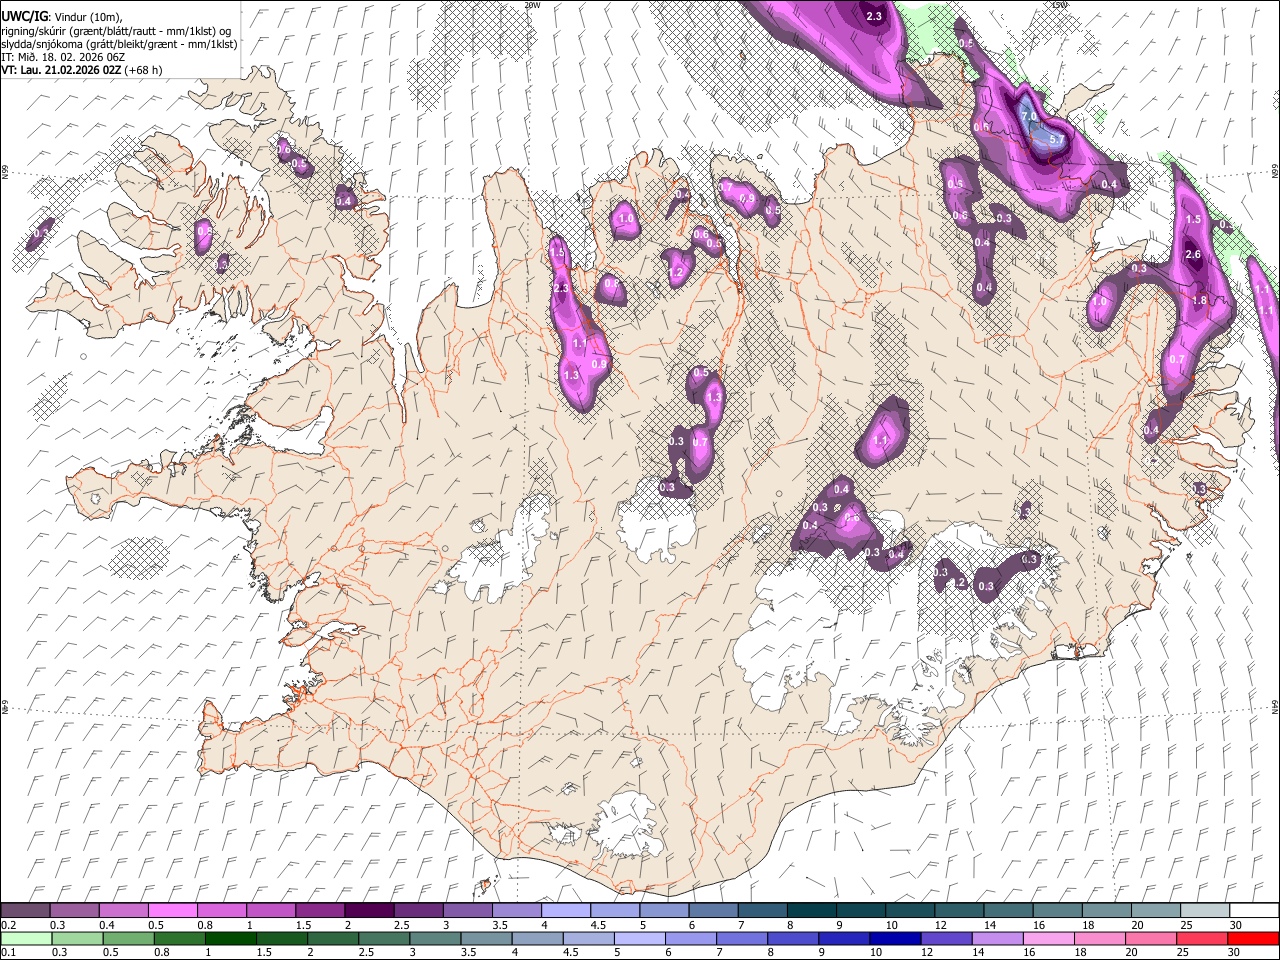Click the "0.1" label under bottom legend row
Screen dimensions: 1280x960
pos(8,952)
